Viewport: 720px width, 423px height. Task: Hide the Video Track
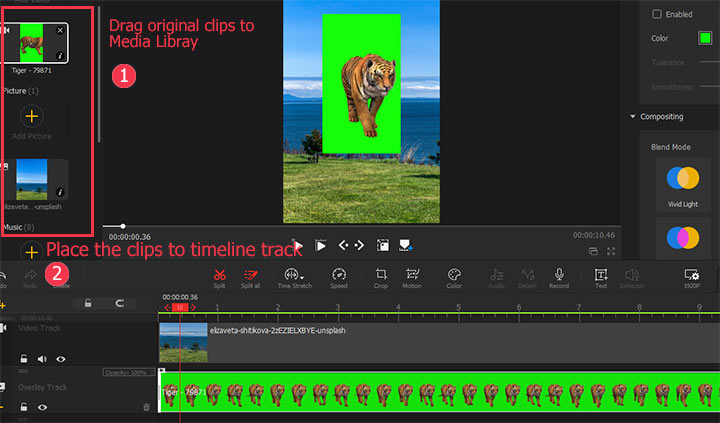click(61, 359)
